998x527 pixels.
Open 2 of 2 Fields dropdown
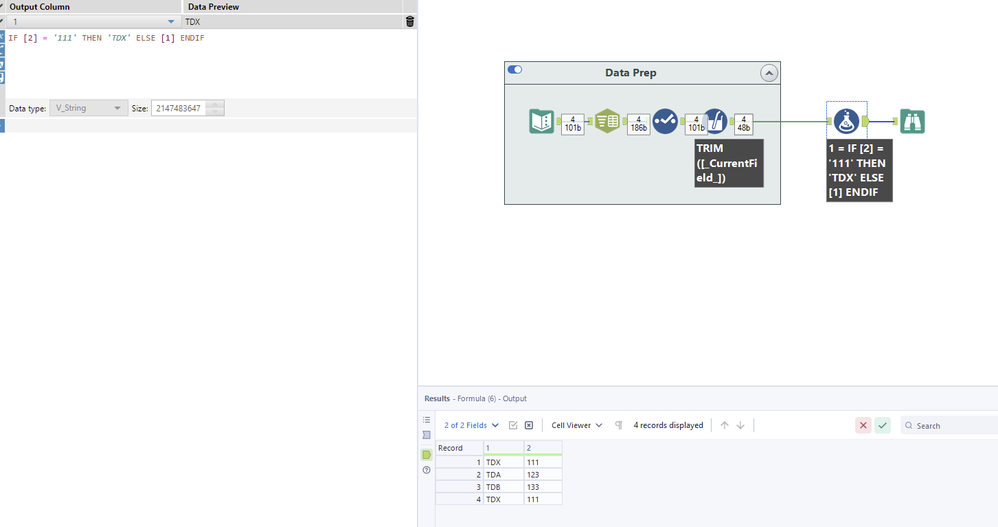(472, 425)
